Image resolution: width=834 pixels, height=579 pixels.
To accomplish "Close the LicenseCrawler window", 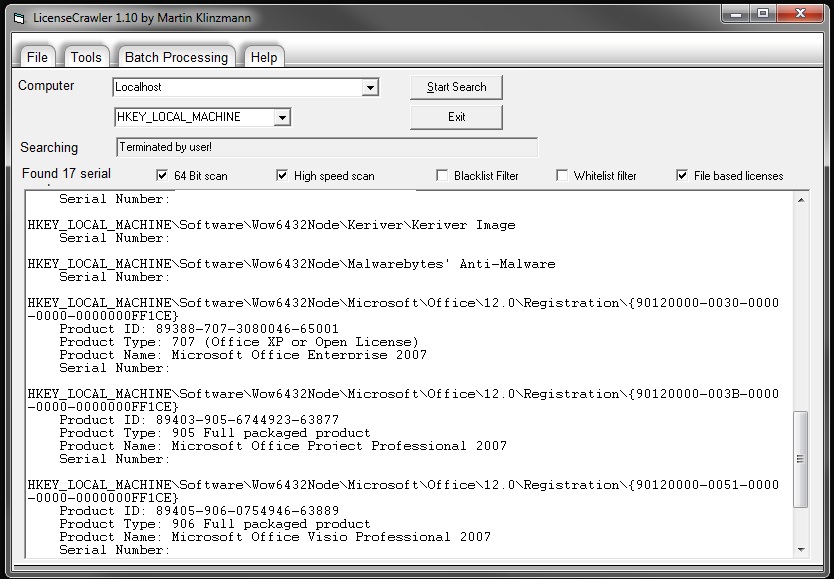I will click(800, 14).
